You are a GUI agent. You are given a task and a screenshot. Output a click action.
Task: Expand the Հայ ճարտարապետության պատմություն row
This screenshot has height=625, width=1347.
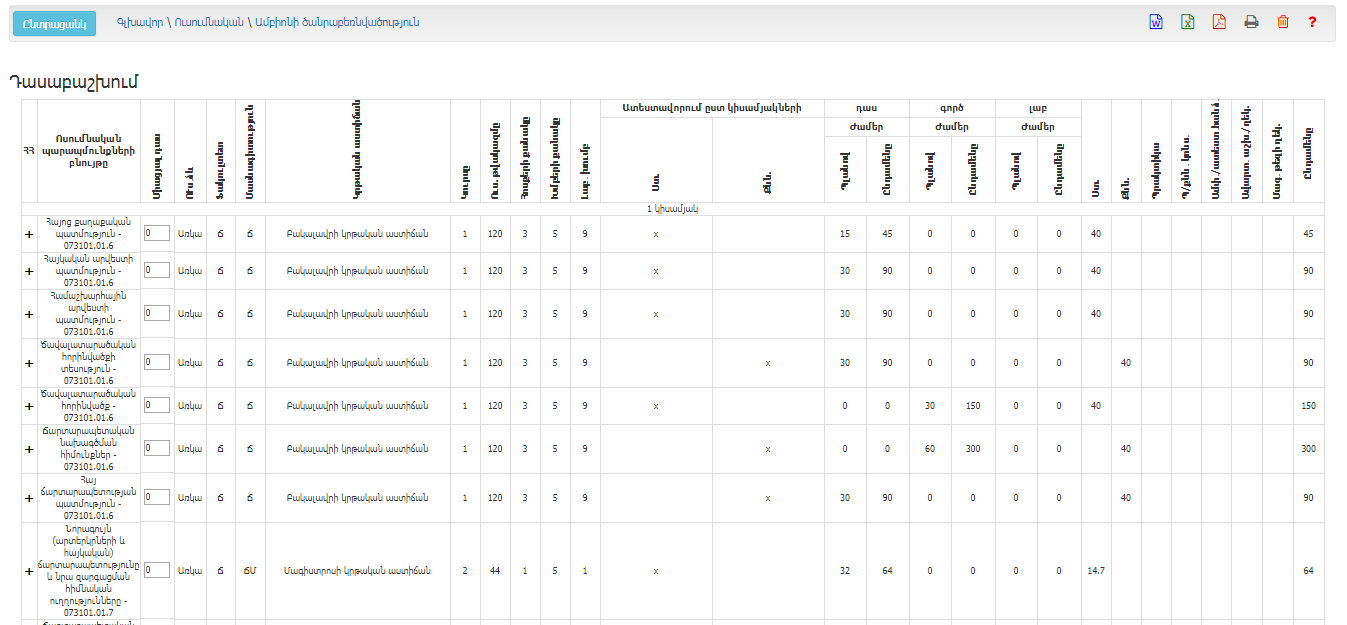tap(28, 498)
